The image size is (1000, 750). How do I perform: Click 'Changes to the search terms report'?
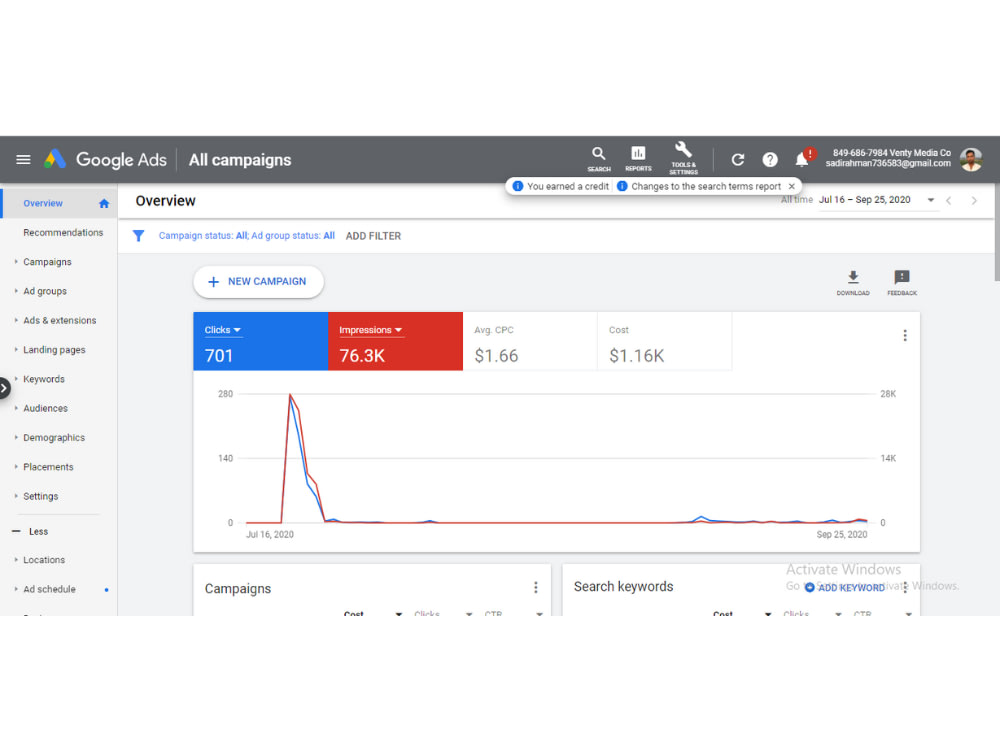click(706, 186)
